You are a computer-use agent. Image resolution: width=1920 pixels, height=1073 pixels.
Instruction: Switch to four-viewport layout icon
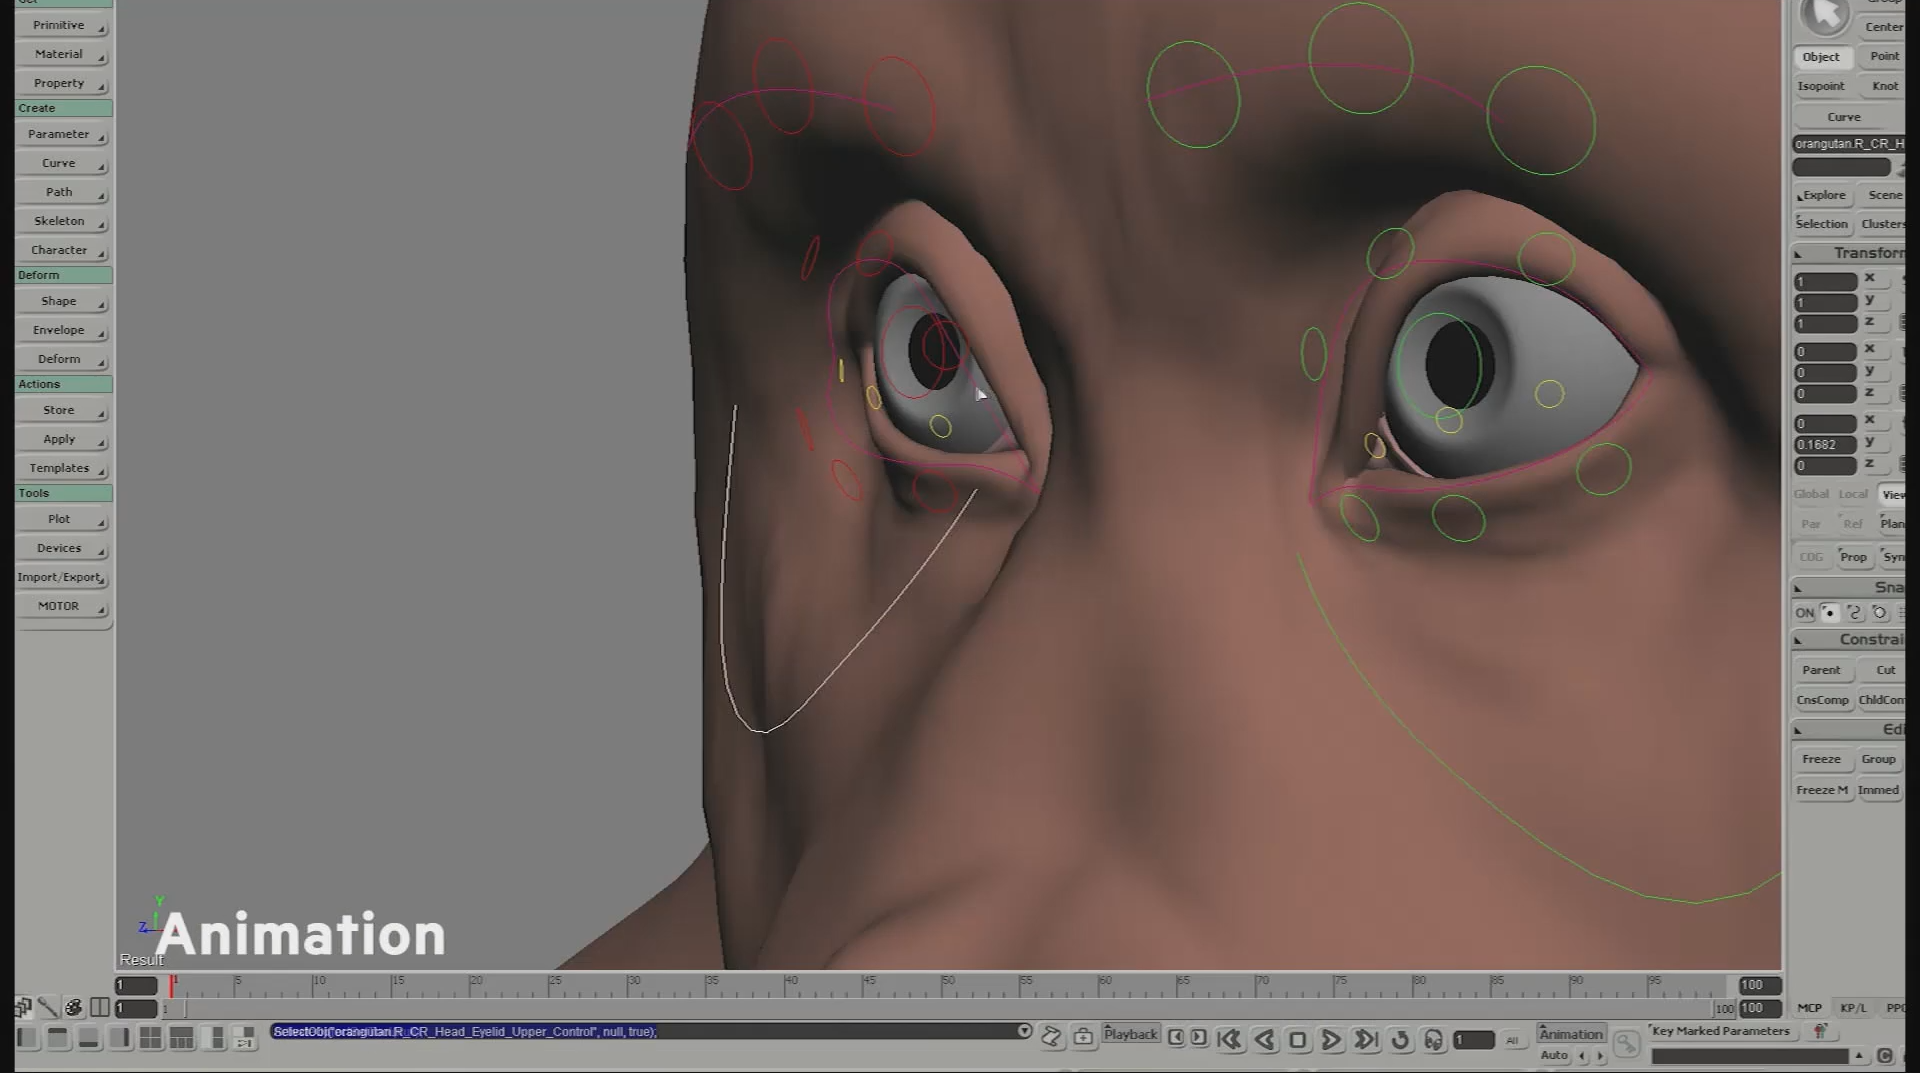(x=150, y=1038)
